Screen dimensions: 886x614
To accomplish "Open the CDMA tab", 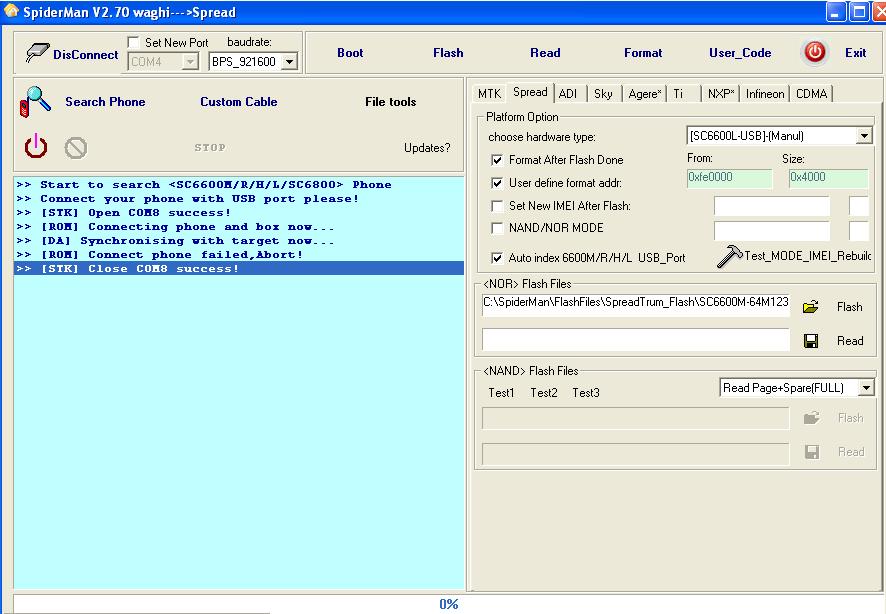I will tap(811, 94).
